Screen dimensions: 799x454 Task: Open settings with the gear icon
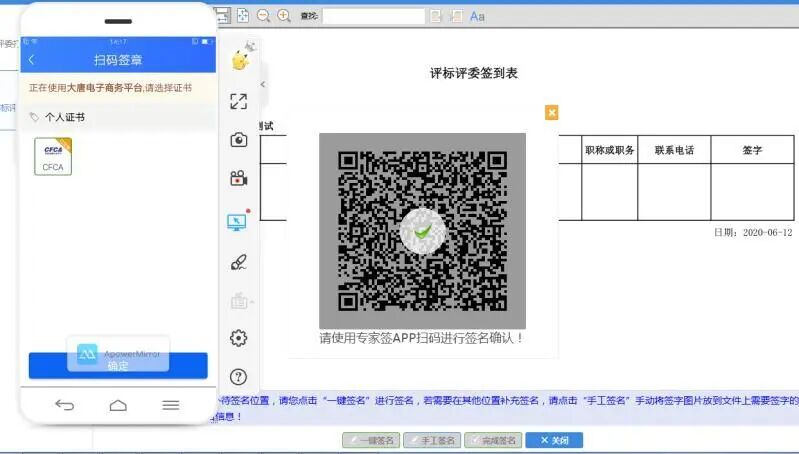[238, 338]
